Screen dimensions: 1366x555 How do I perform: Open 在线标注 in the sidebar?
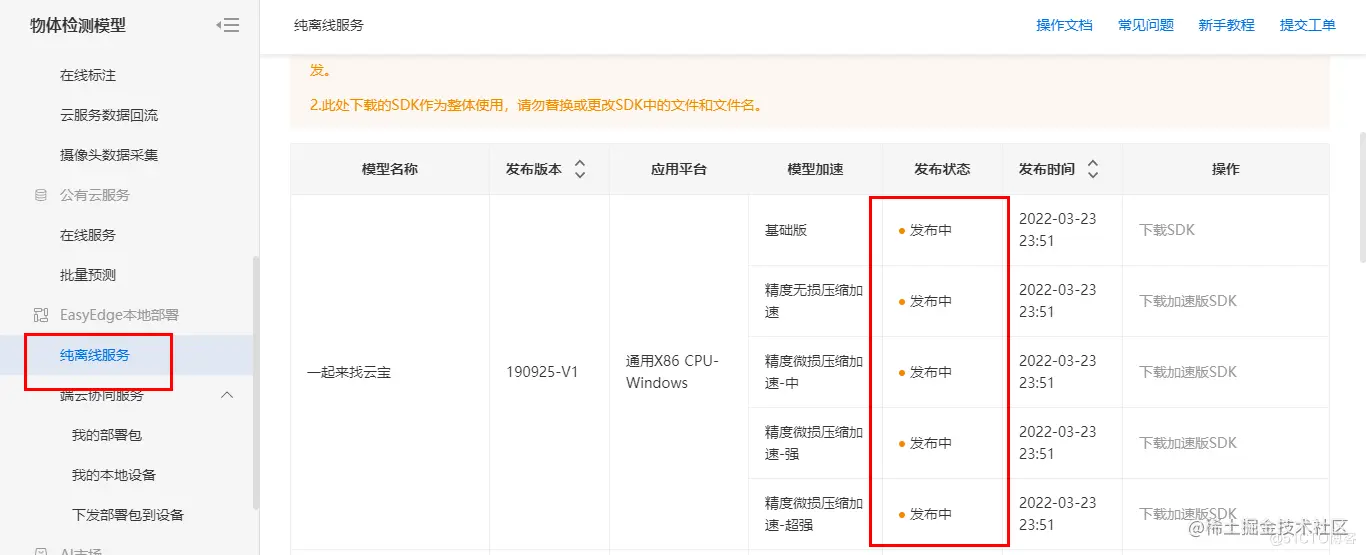coord(89,75)
